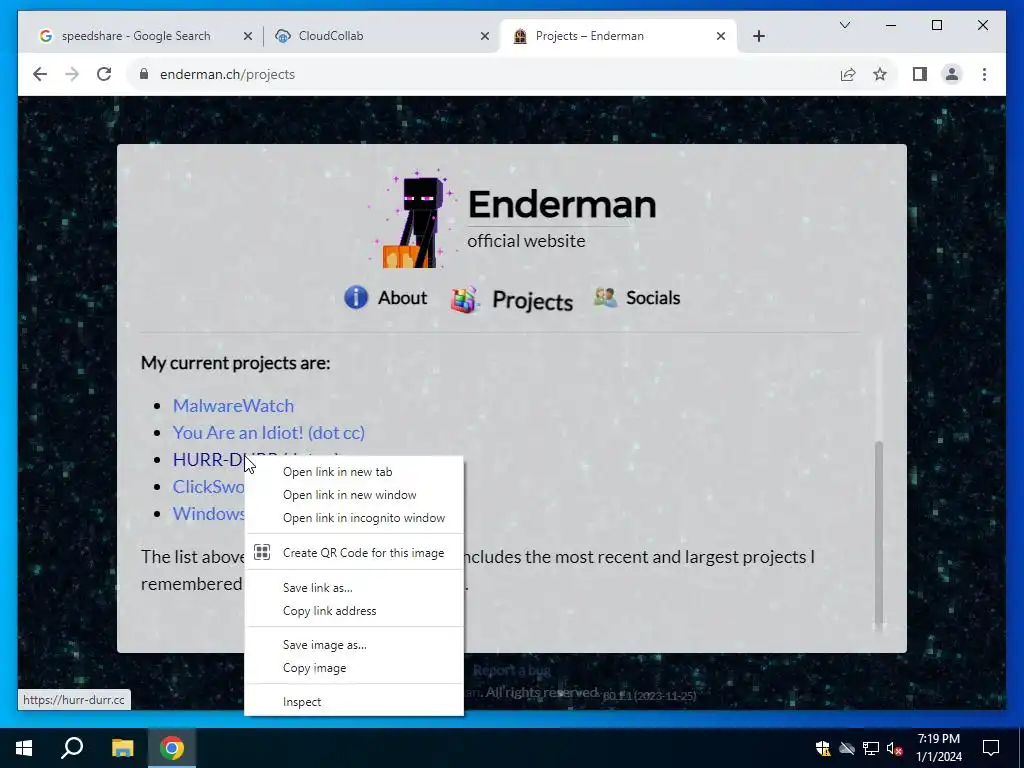Close the Projects – Enderman tab
The image size is (1024, 768).
pyautogui.click(x=720, y=36)
